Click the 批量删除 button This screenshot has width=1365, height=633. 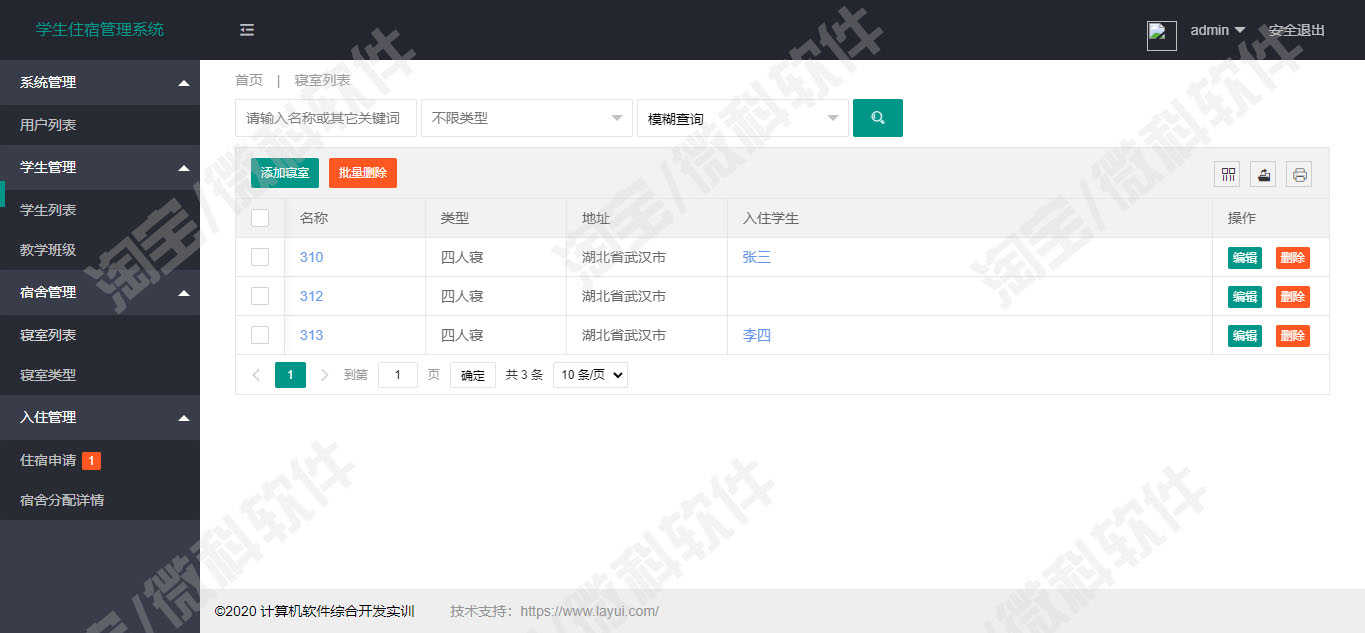(x=363, y=173)
